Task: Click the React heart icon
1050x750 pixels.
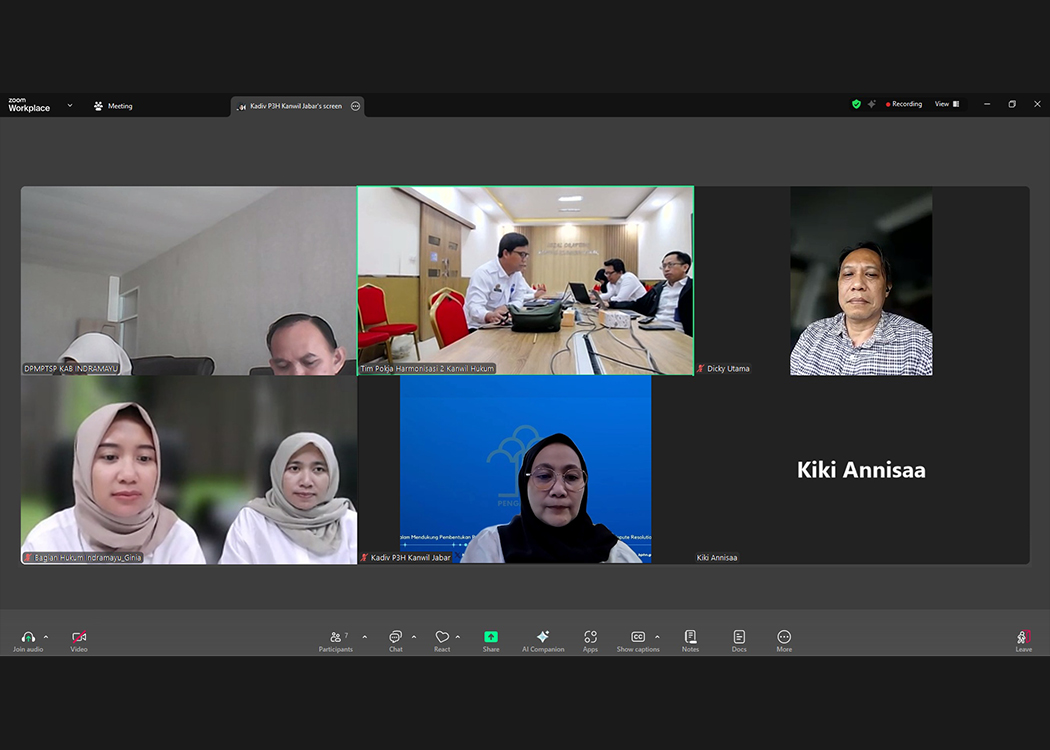Action: pos(441,638)
